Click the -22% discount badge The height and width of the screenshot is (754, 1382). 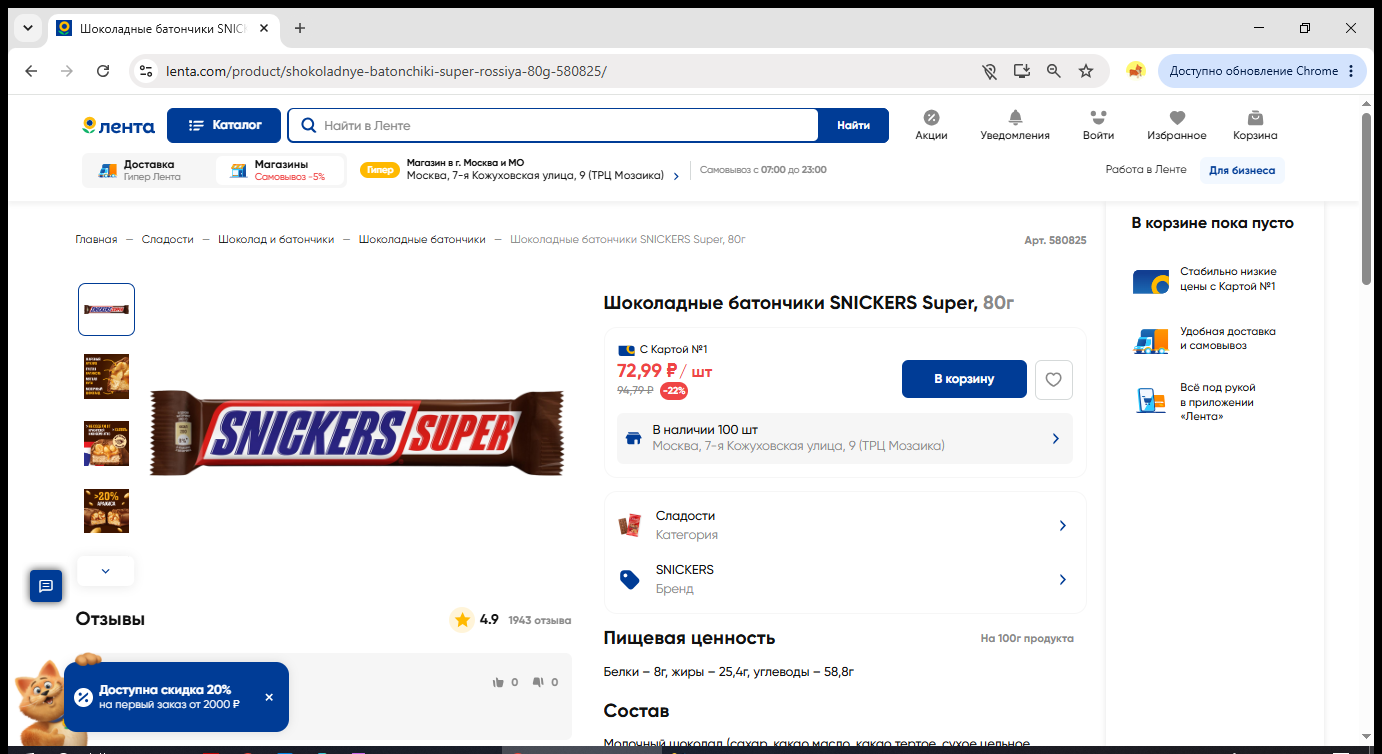click(x=674, y=391)
